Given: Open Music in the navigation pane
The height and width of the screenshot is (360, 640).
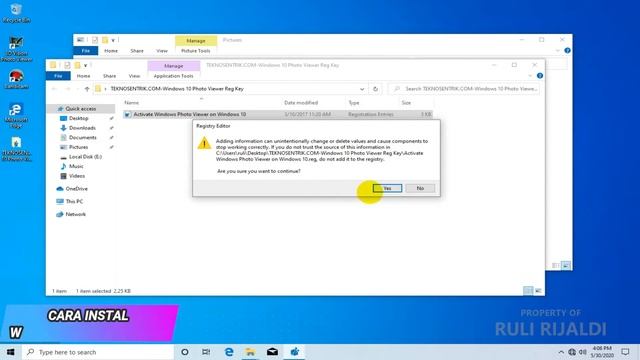Looking at the screenshot, I should pyautogui.click(x=76, y=166).
